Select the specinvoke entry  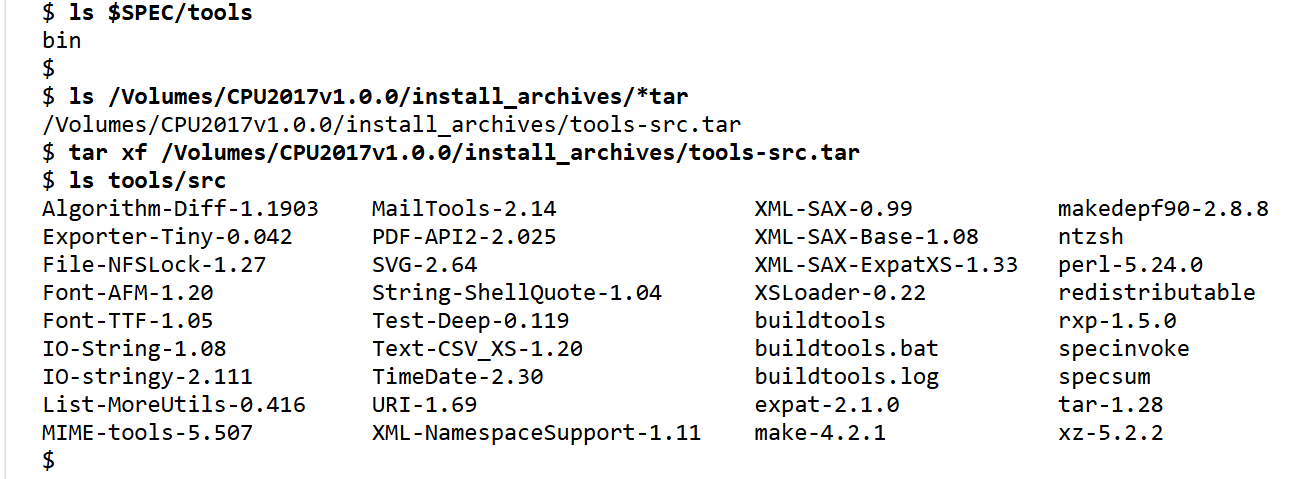1123,349
